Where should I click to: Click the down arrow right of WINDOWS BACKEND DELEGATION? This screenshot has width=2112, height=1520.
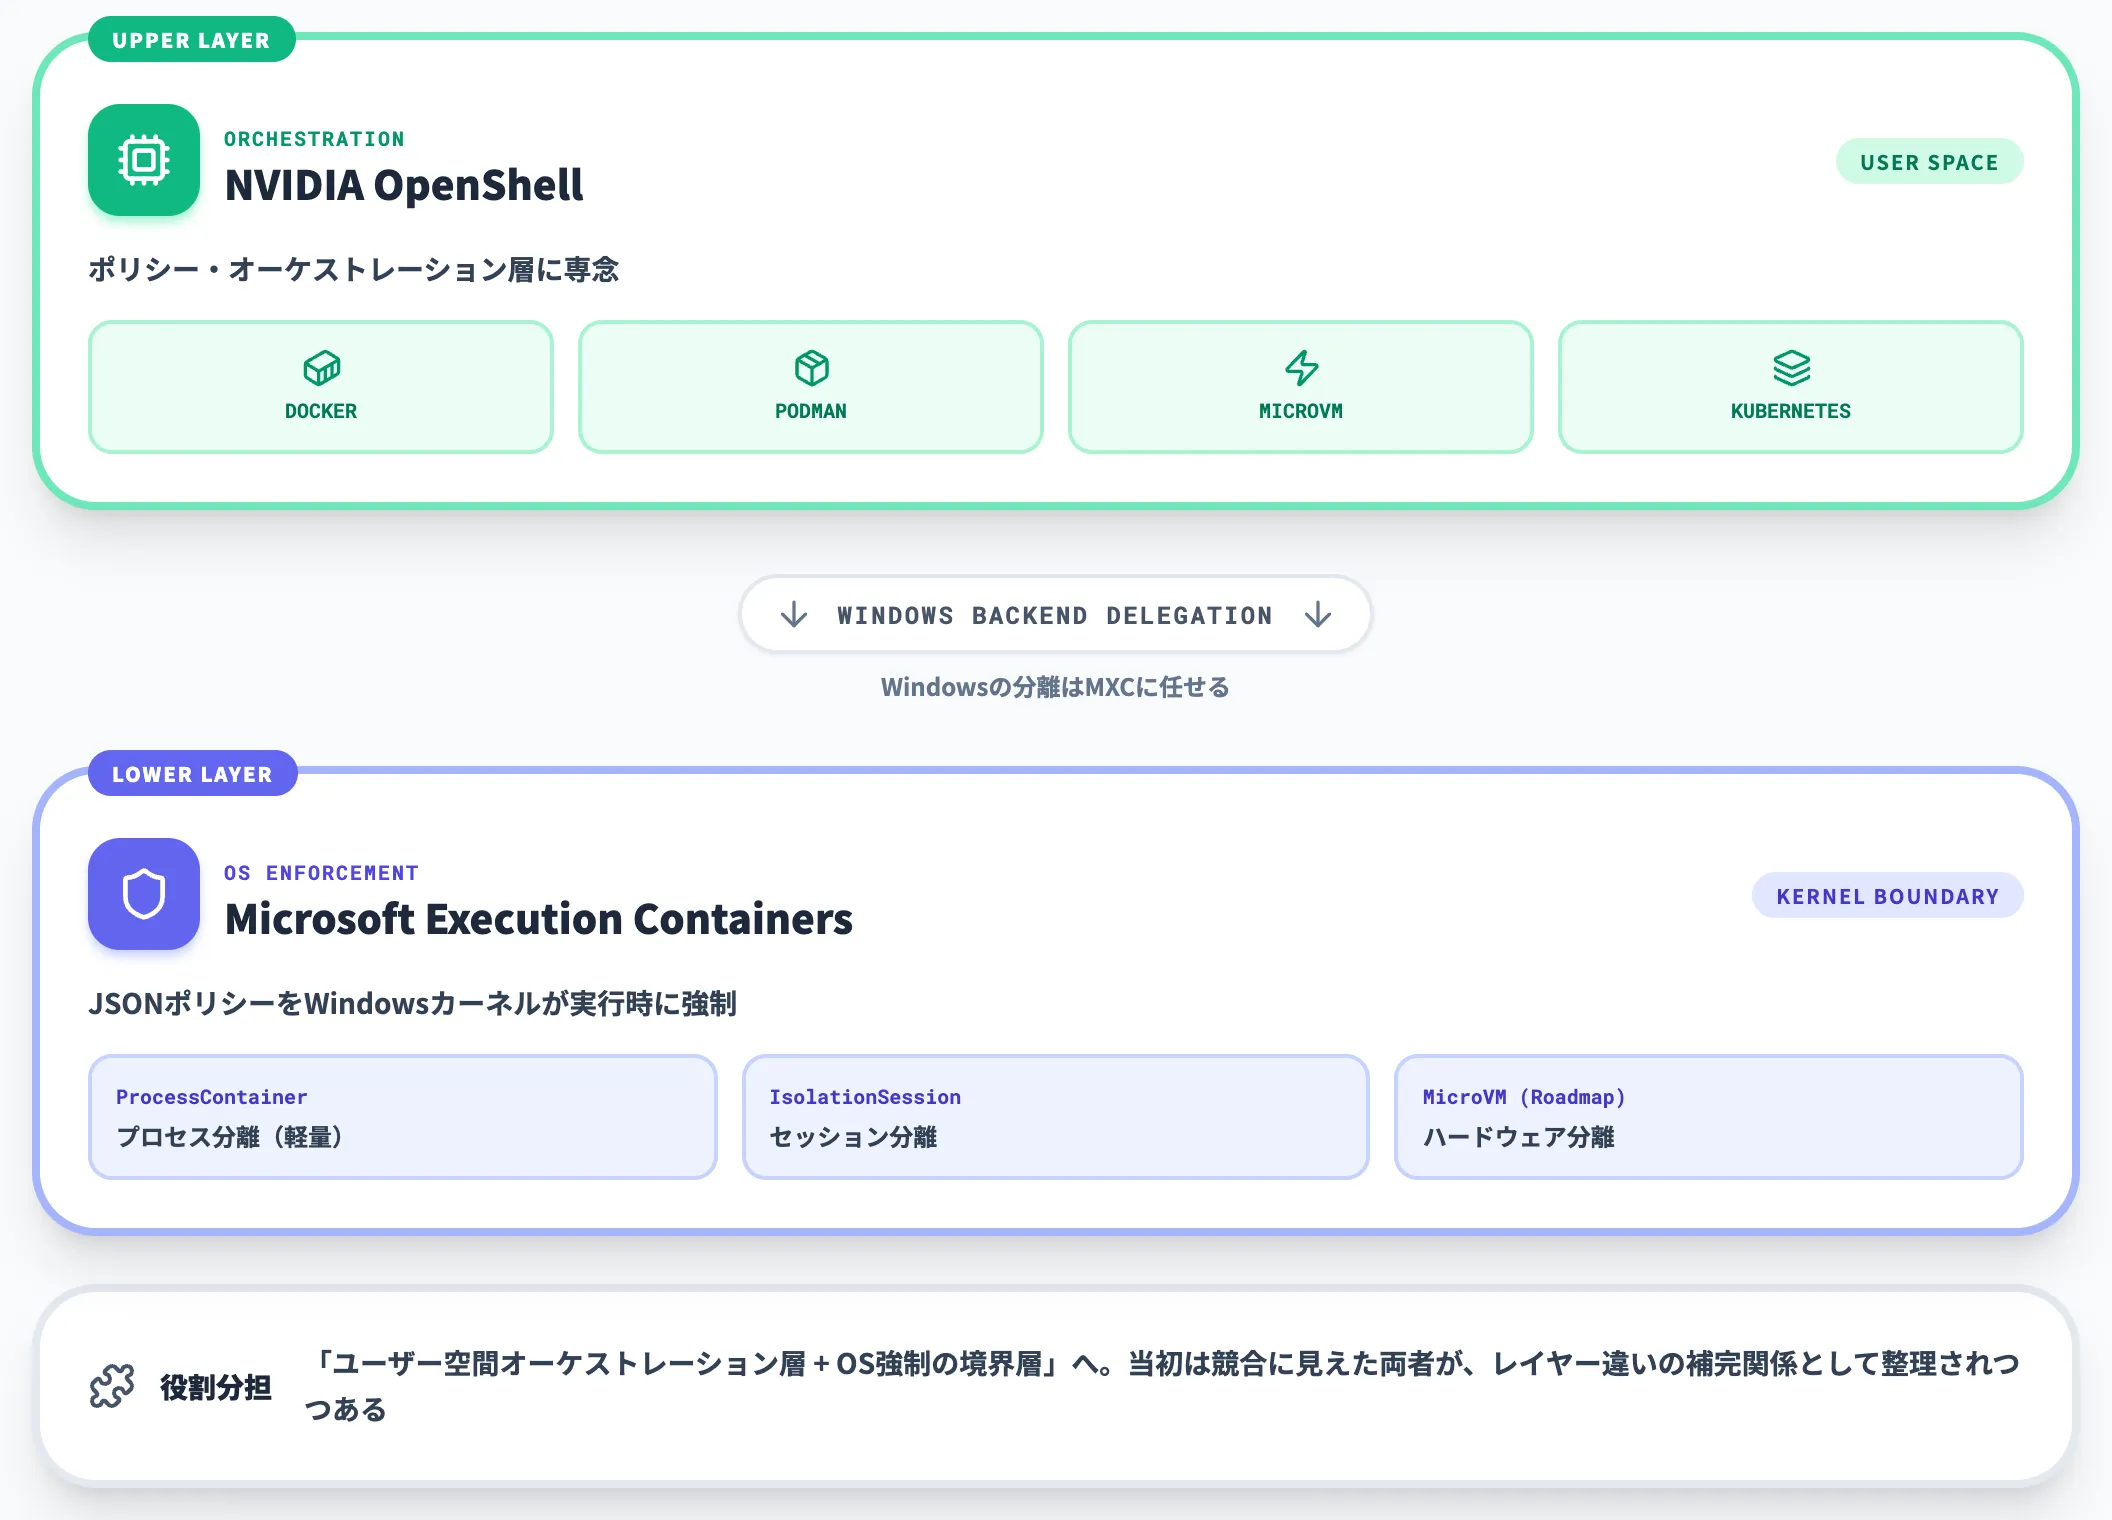coord(1318,614)
